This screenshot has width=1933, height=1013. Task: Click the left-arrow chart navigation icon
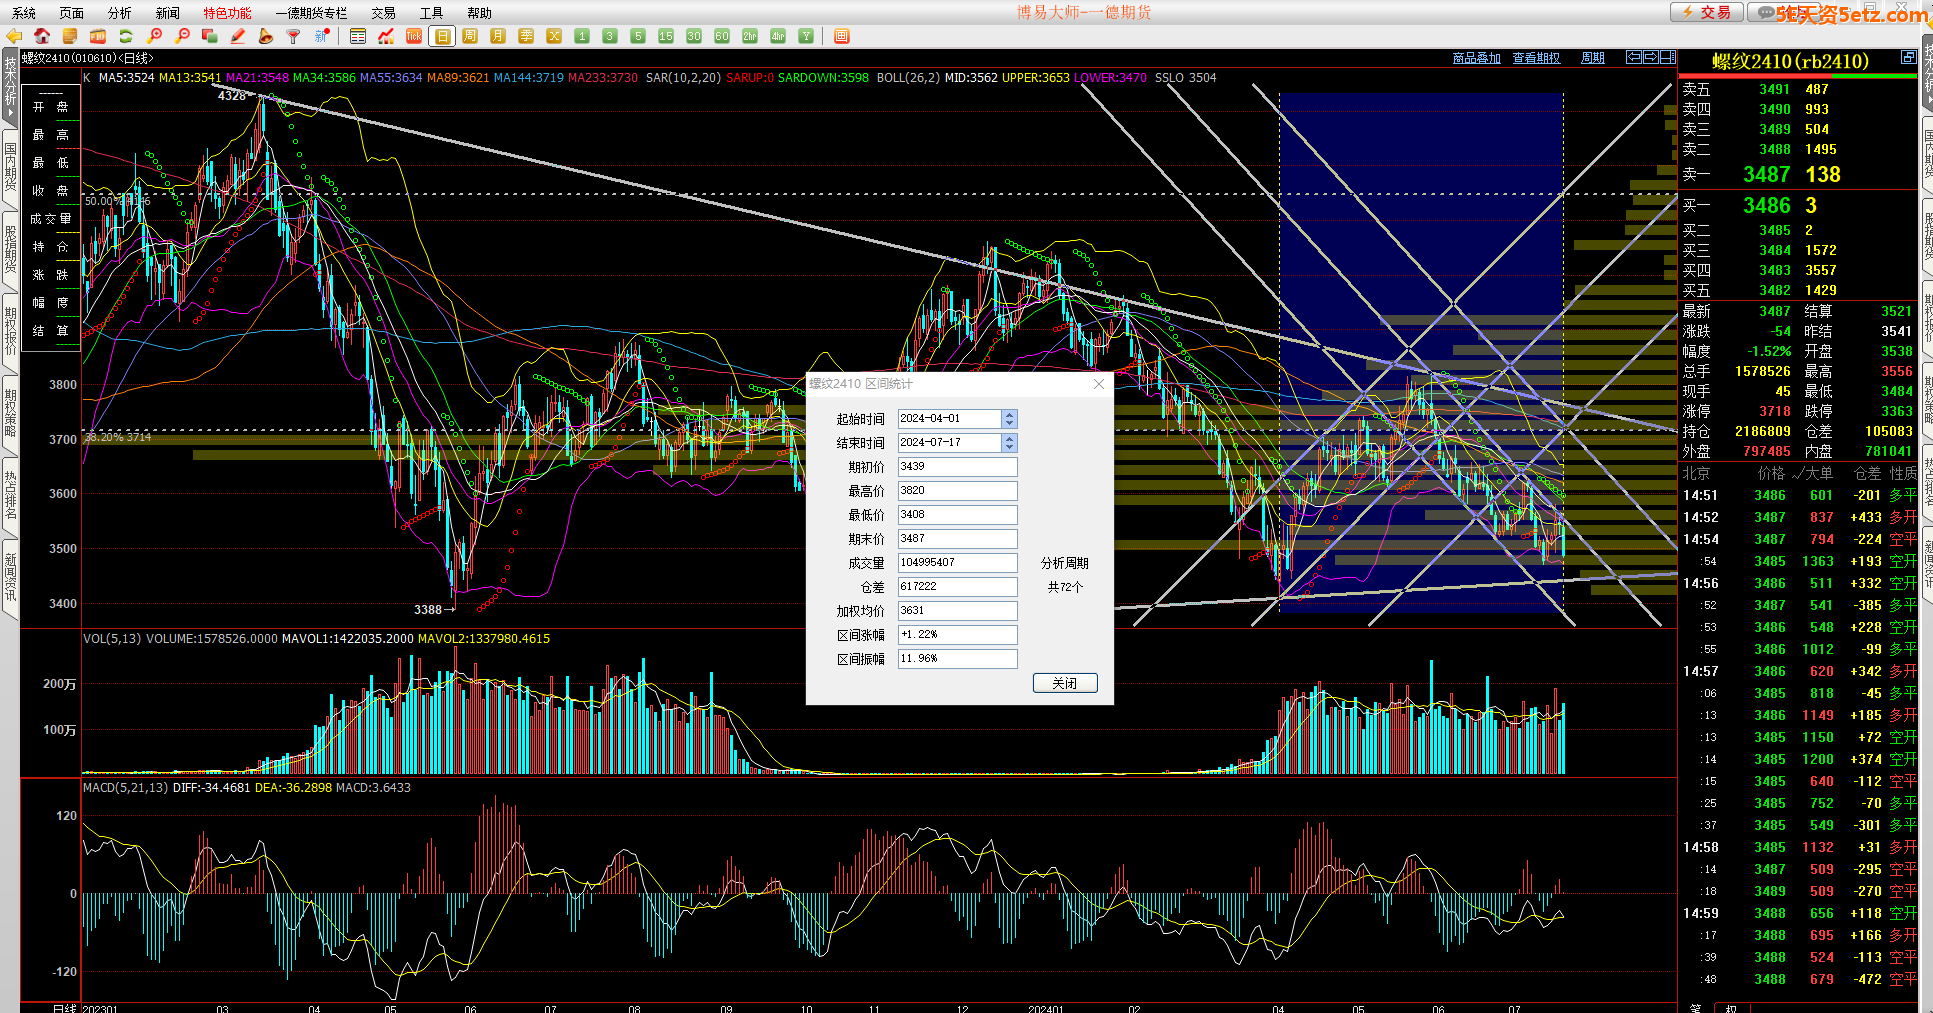click(x=1634, y=57)
